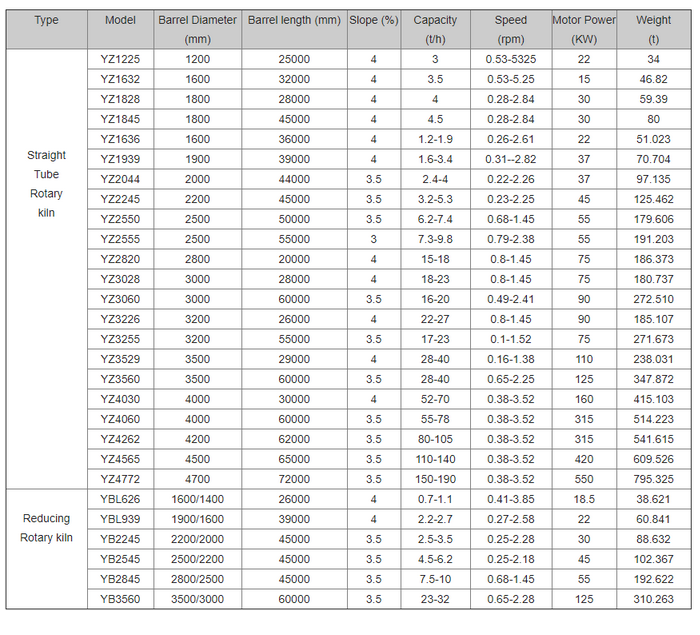Viewport: 700px width, 635px height.
Task: Click the YBL626 model cell
Action: pyautogui.click(x=120, y=498)
